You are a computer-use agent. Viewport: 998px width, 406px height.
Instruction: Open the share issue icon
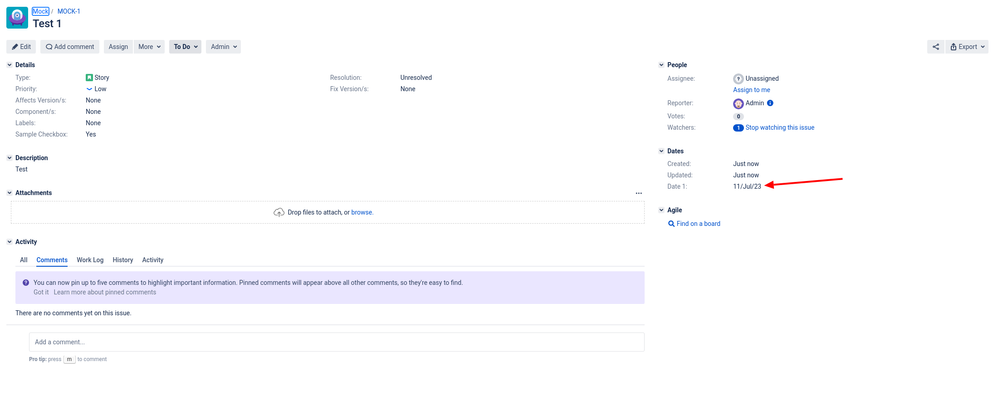[935, 46]
